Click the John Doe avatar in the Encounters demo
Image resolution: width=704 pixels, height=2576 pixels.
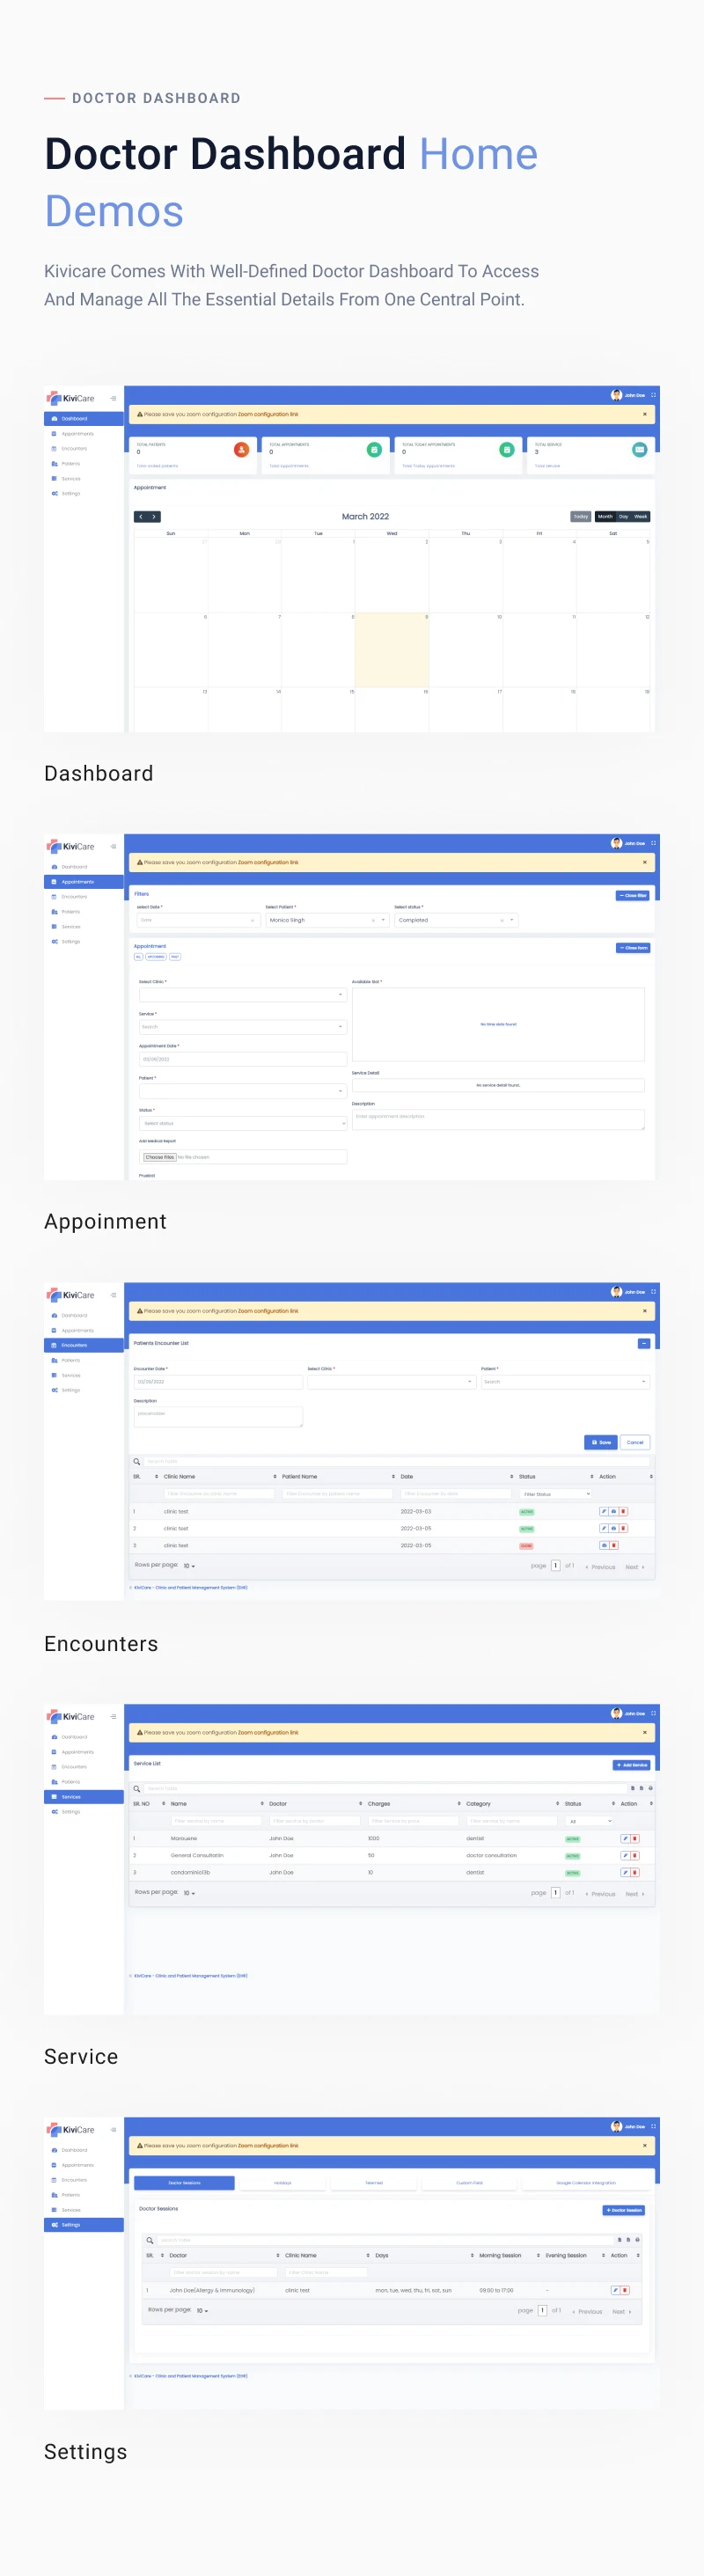pyautogui.click(x=617, y=1292)
